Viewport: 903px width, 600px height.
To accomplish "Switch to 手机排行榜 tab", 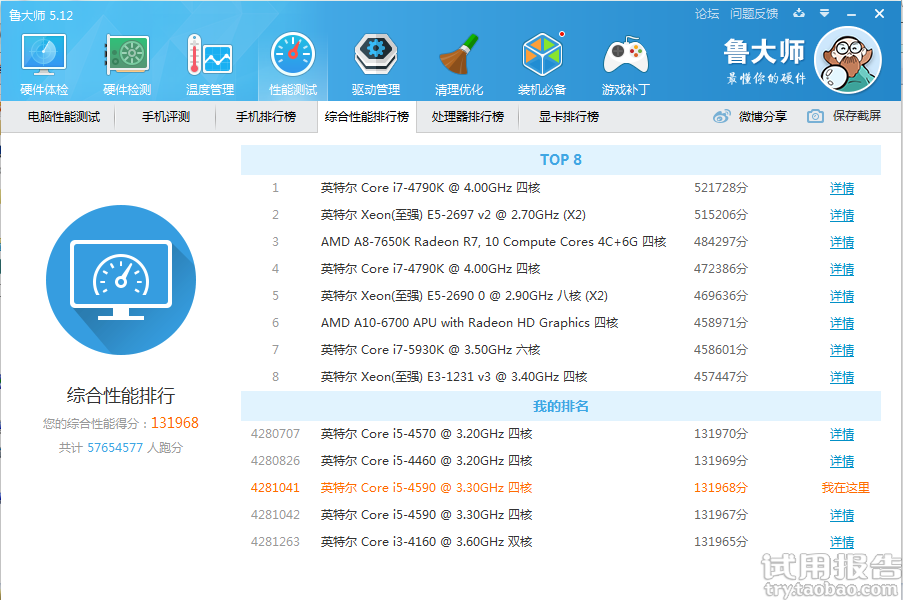I will (x=266, y=117).
